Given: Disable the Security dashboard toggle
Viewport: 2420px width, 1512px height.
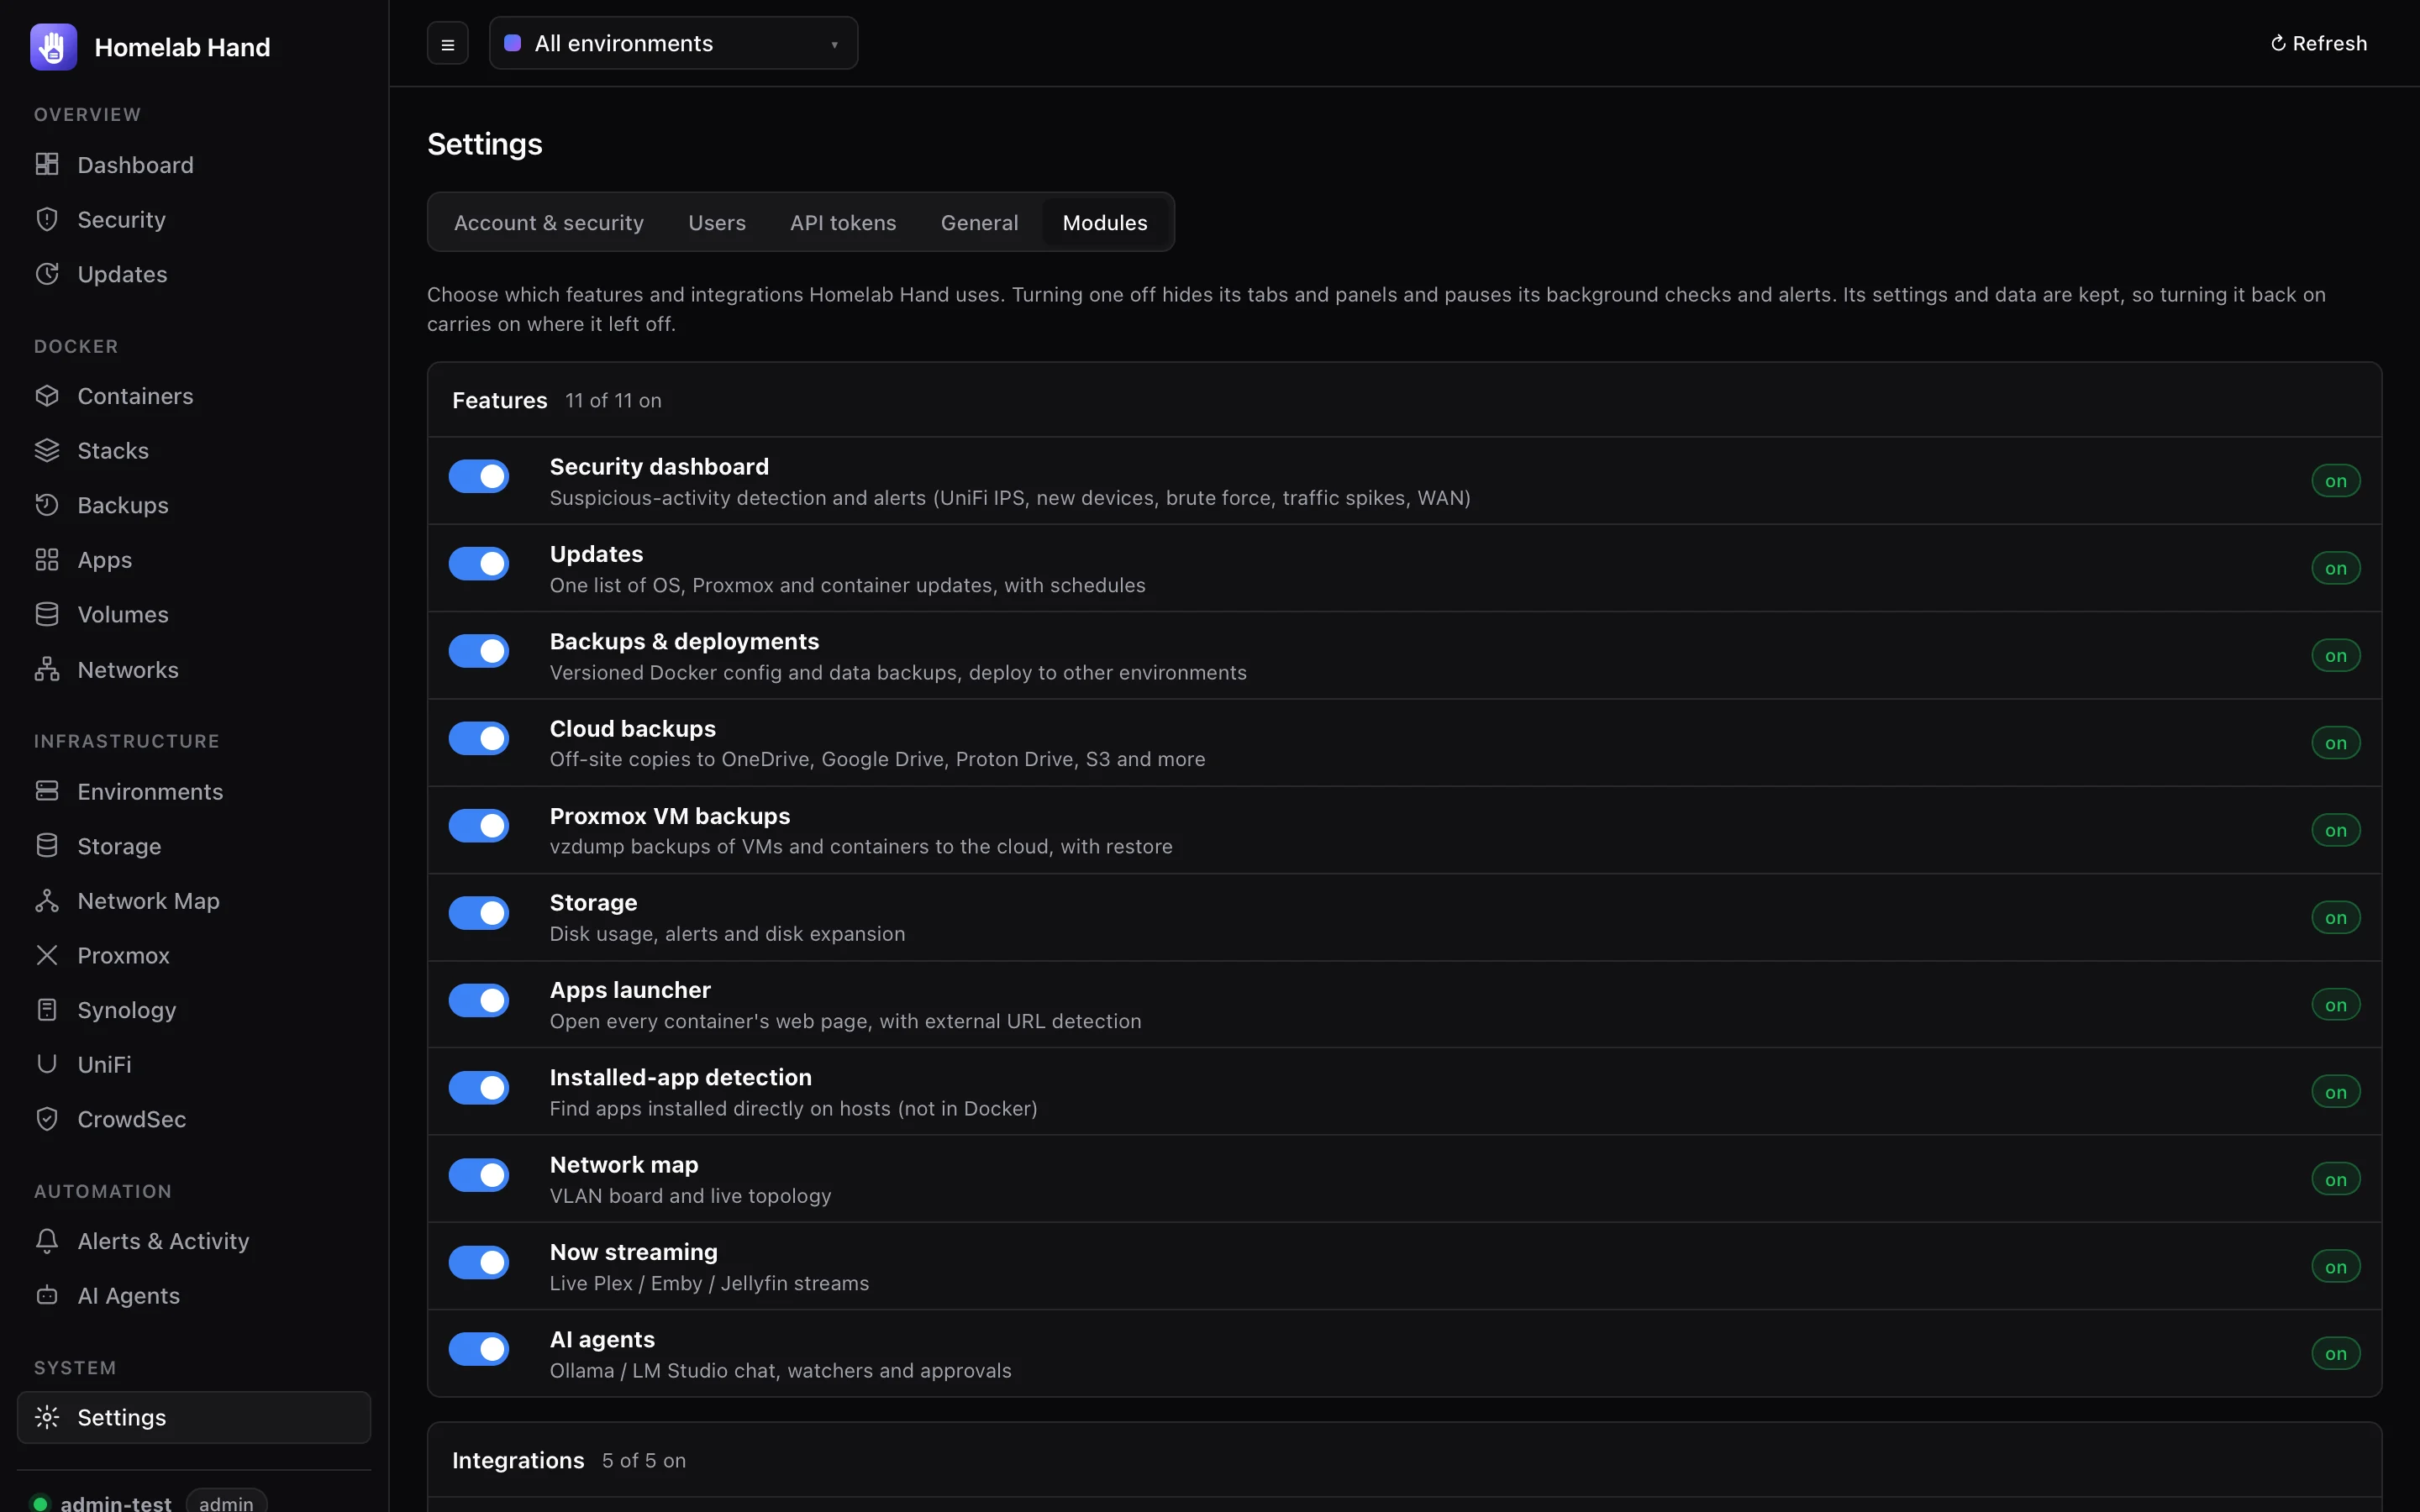Looking at the screenshot, I should pyautogui.click(x=479, y=477).
